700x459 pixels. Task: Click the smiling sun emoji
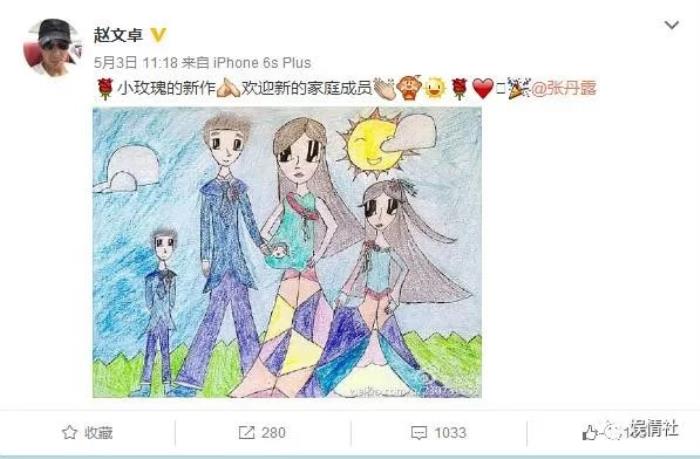pos(434,88)
